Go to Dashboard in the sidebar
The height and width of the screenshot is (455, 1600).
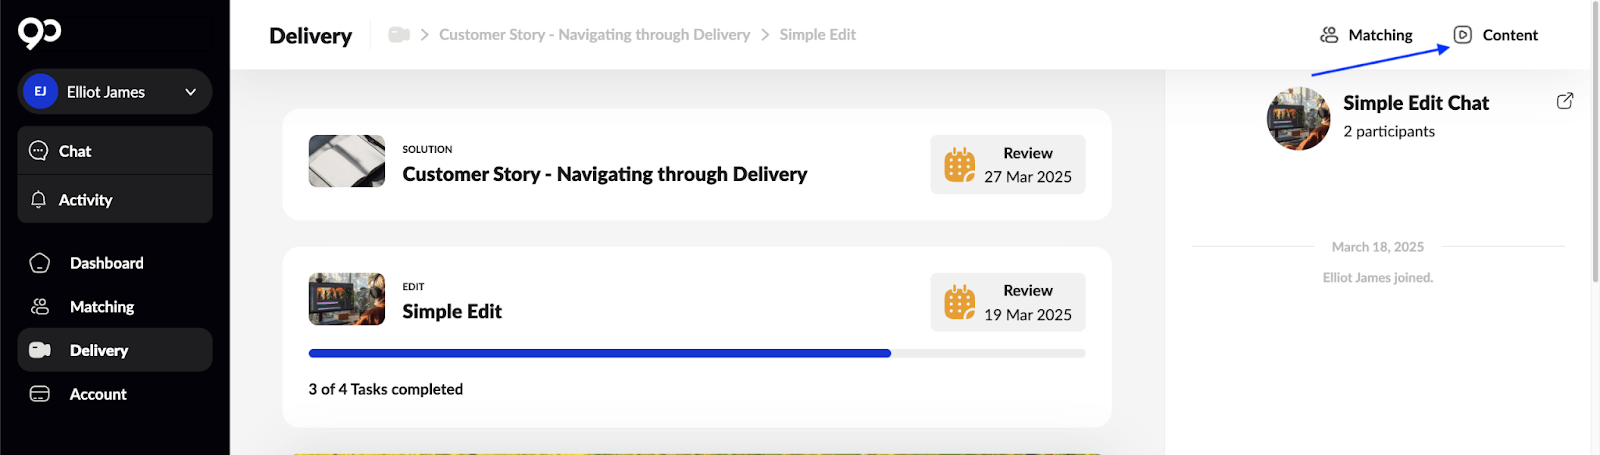point(106,263)
